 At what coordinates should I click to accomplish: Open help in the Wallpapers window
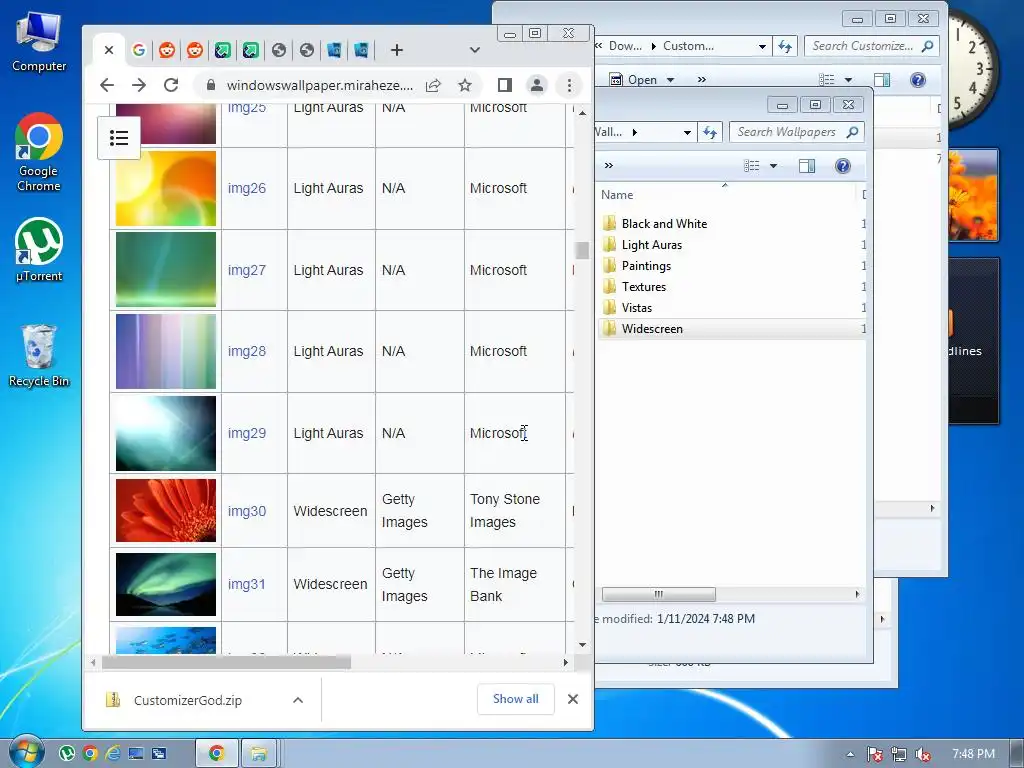[843, 166]
